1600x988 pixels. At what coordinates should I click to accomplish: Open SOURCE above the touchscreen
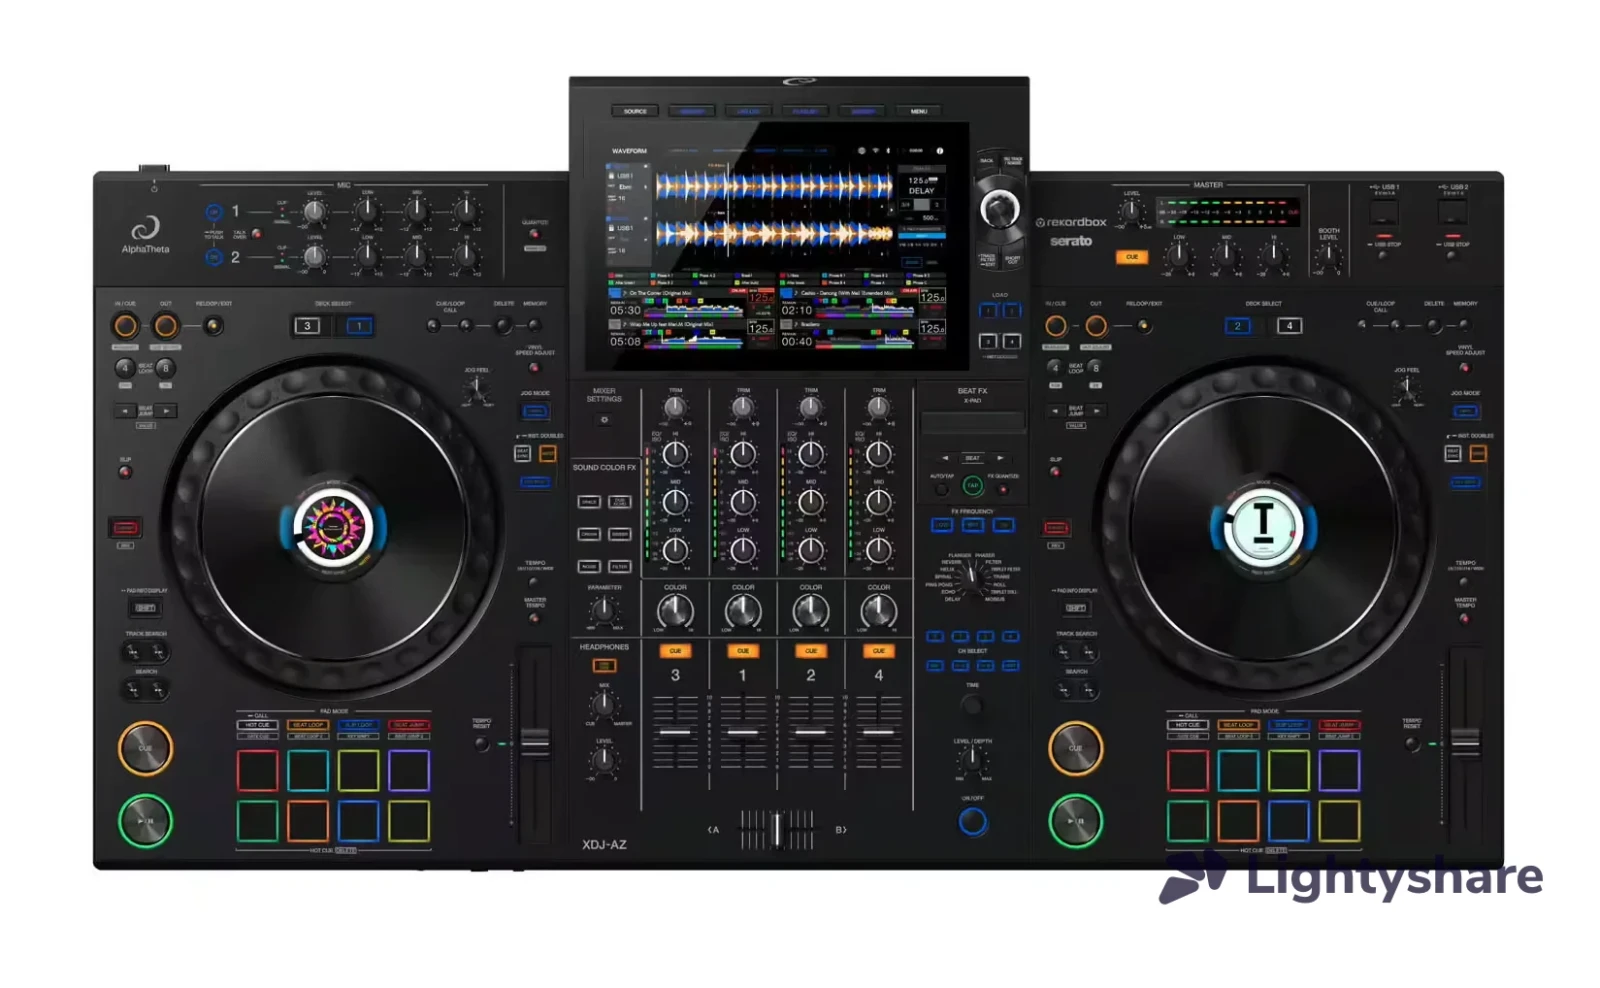635,111
